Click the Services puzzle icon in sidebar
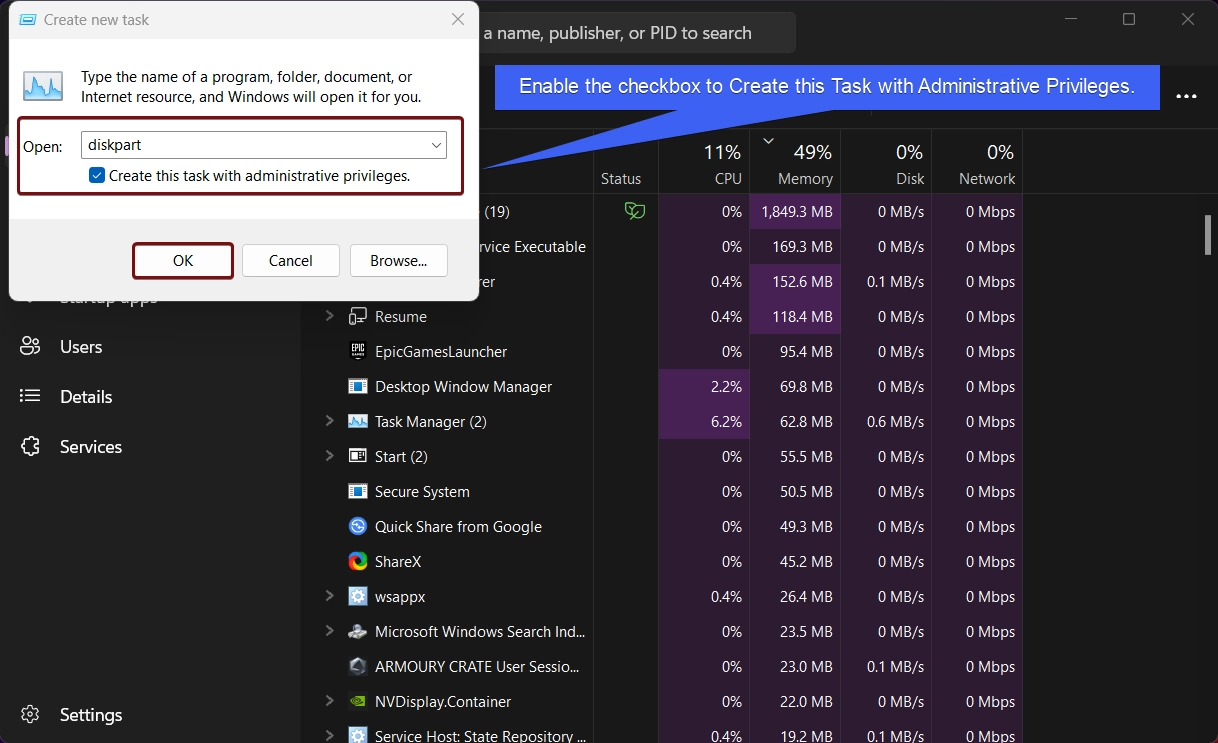This screenshot has height=743, width=1218. (30, 447)
